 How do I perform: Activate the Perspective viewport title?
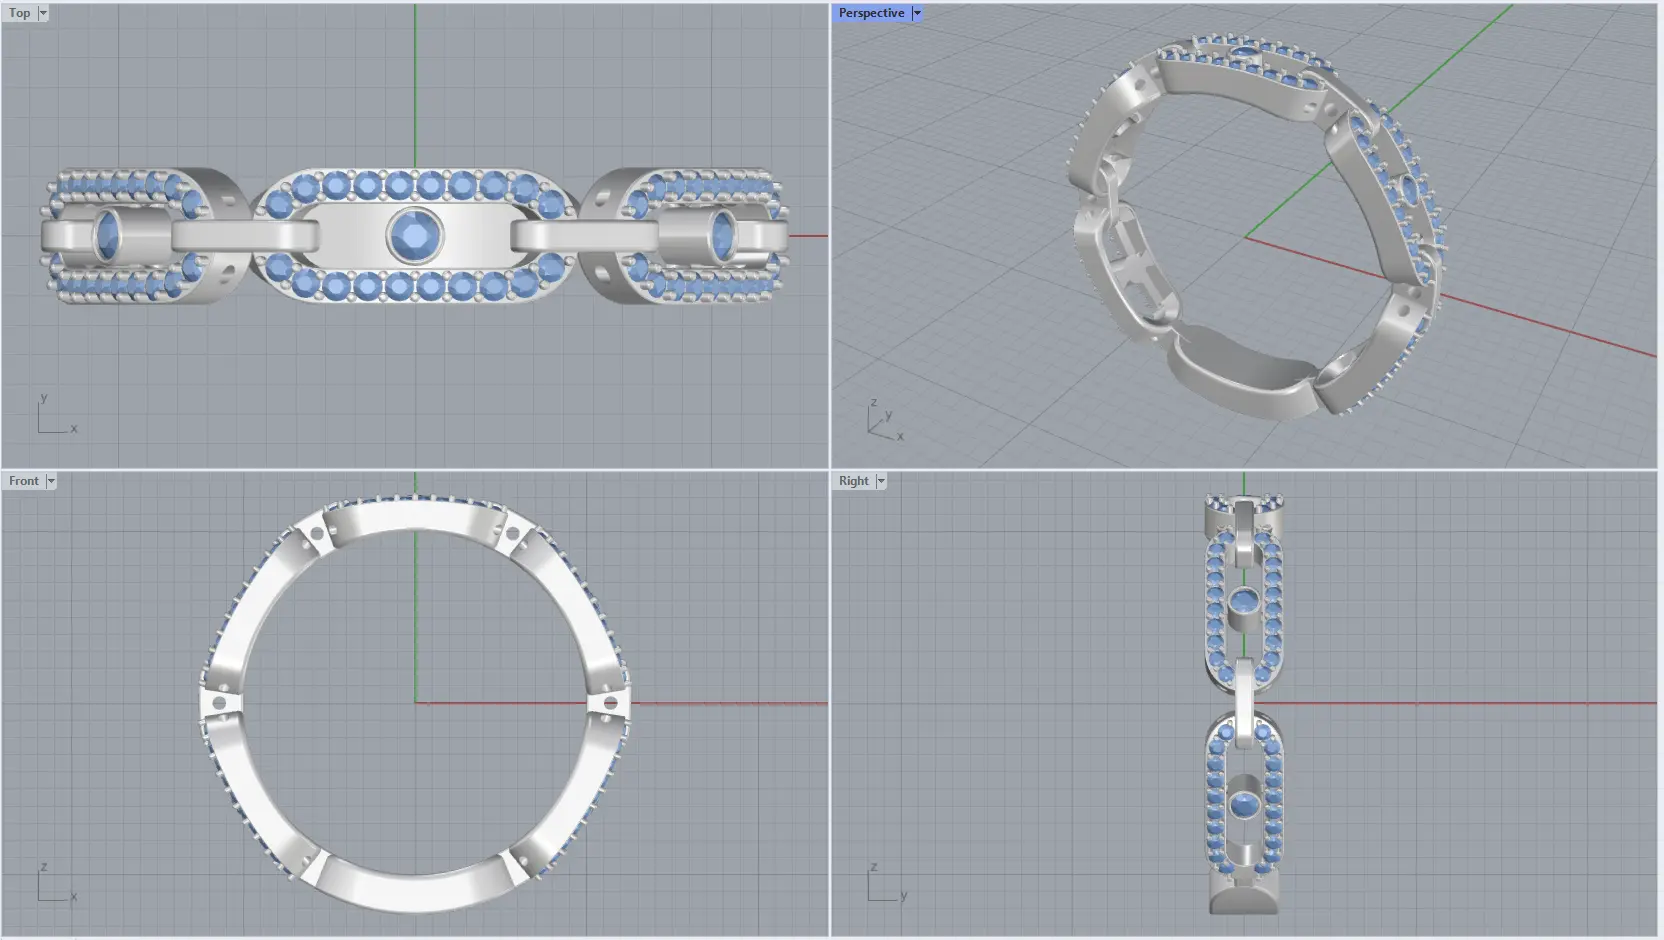coord(870,13)
